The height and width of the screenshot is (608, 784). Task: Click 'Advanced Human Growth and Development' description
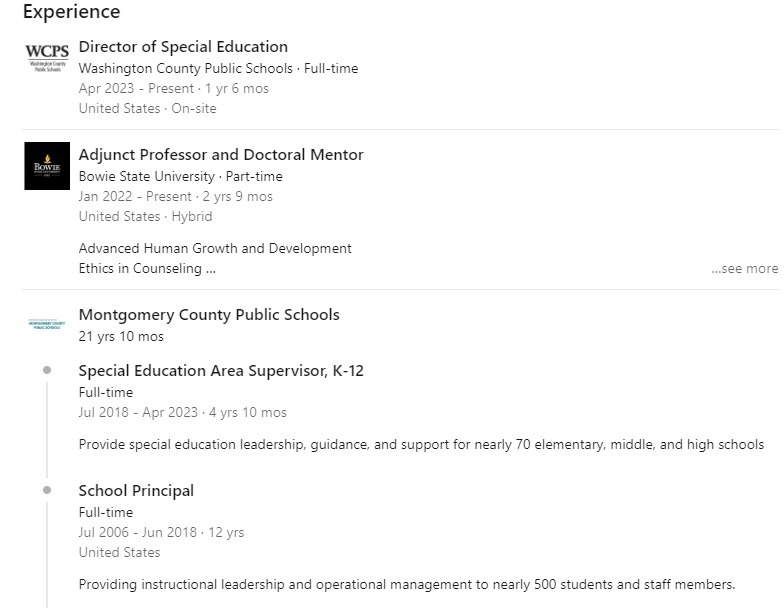(x=215, y=248)
